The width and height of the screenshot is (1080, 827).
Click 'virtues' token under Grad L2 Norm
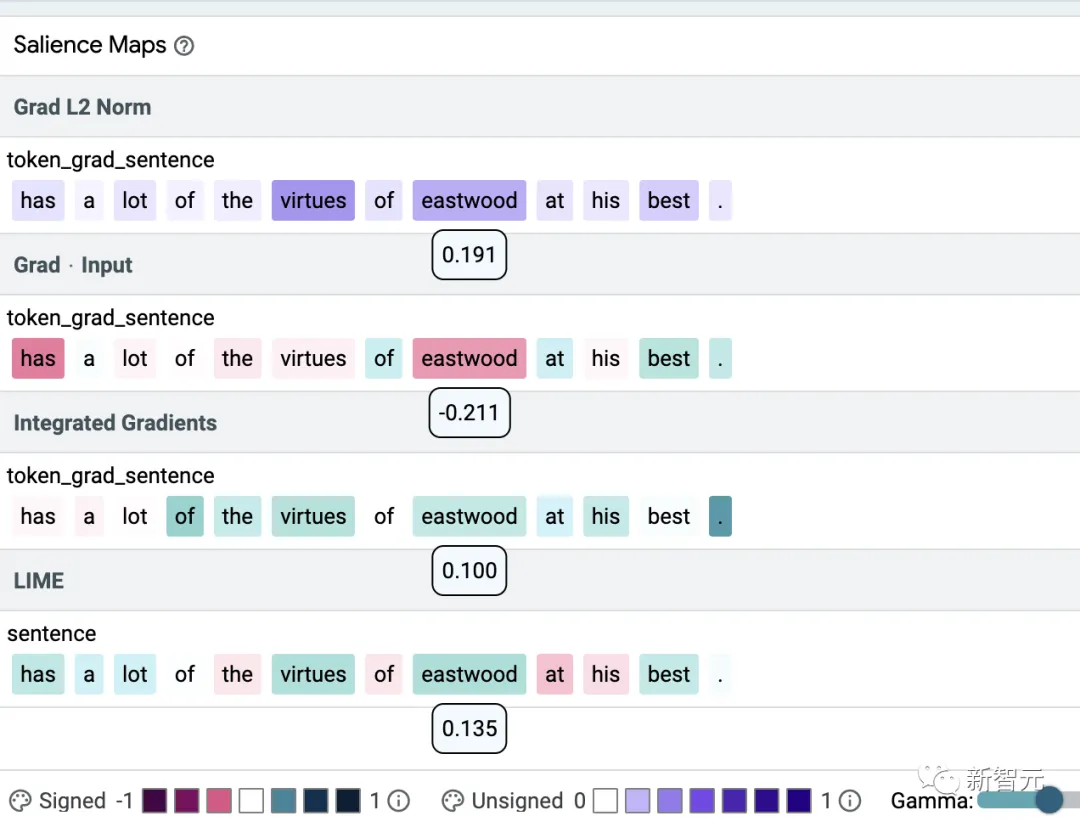click(x=313, y=201)
